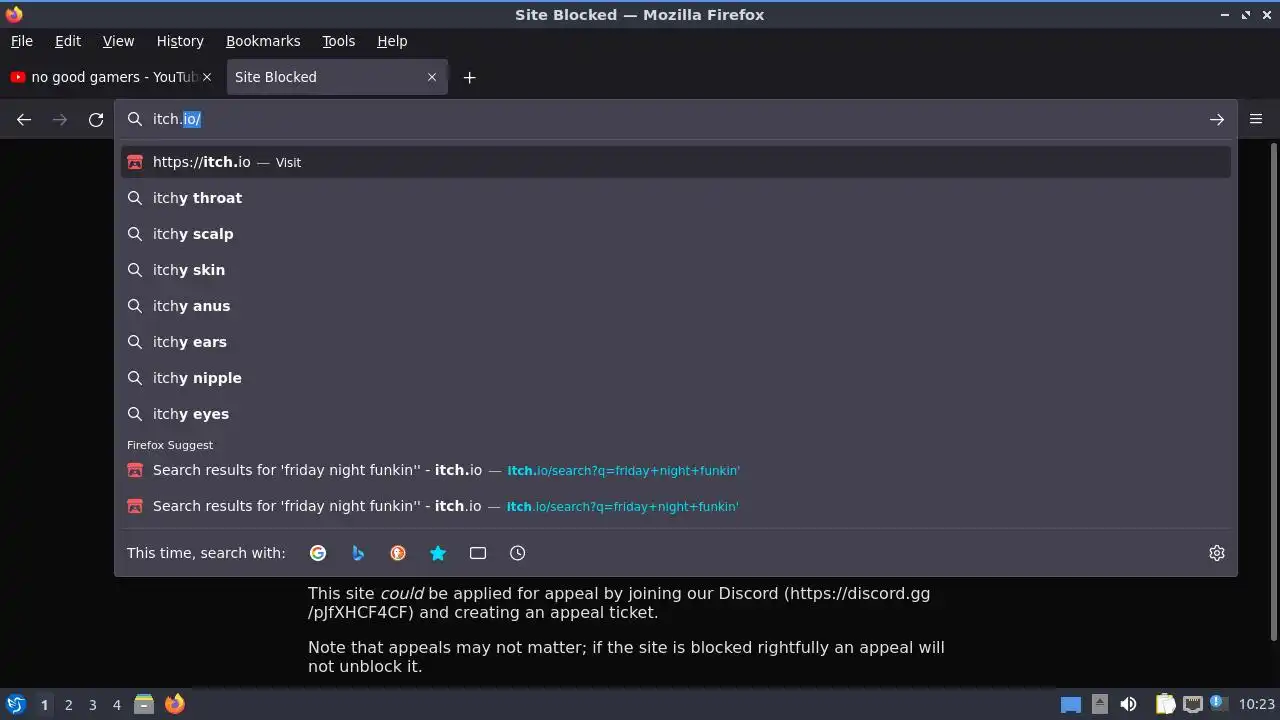Click the 10:23 clock in taskbar
The image size is (1280, 720).
coord(1257,705)
